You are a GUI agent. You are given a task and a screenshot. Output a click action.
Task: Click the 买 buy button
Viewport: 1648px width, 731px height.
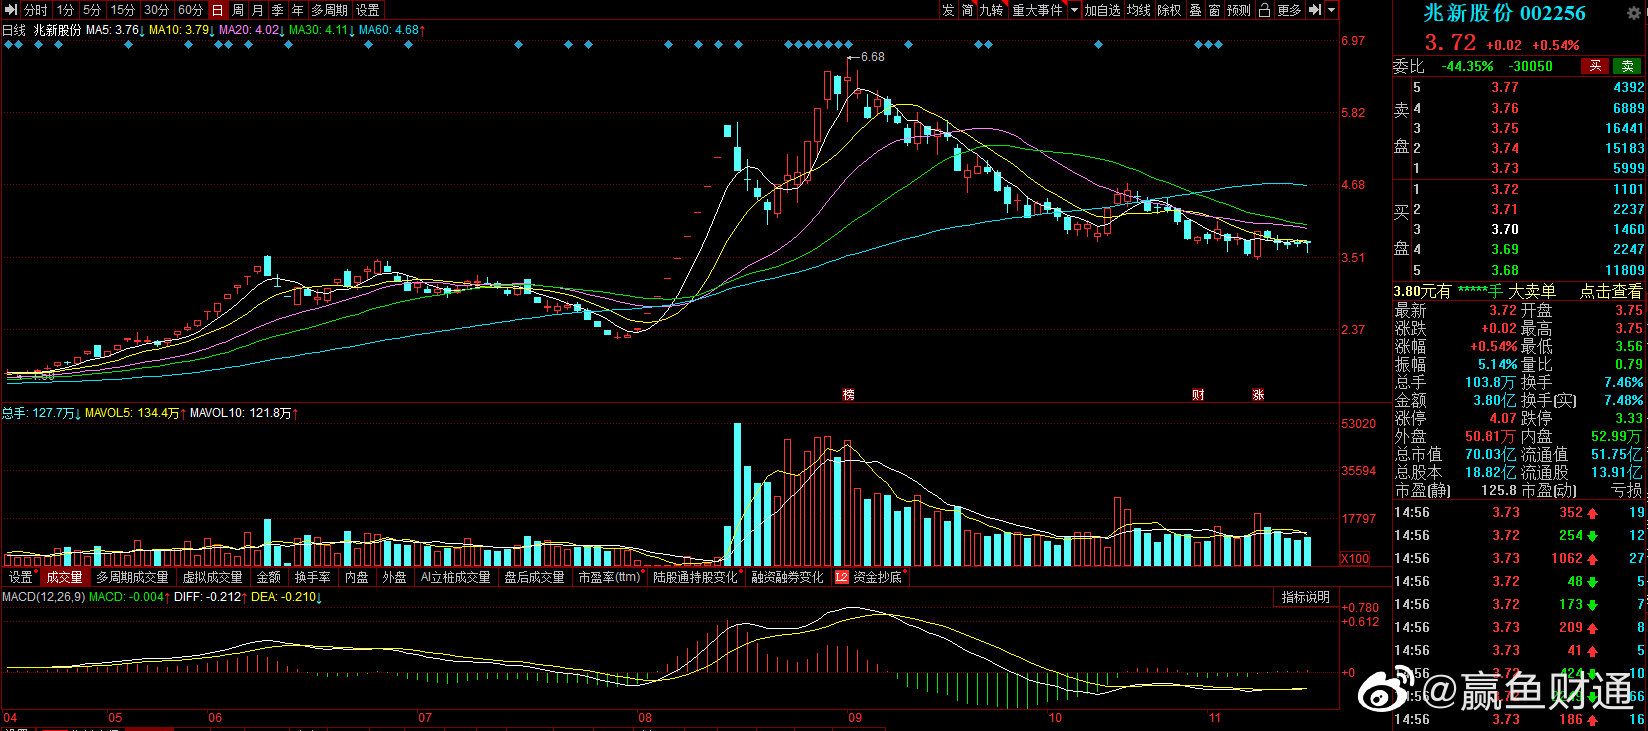(1595, 66)
